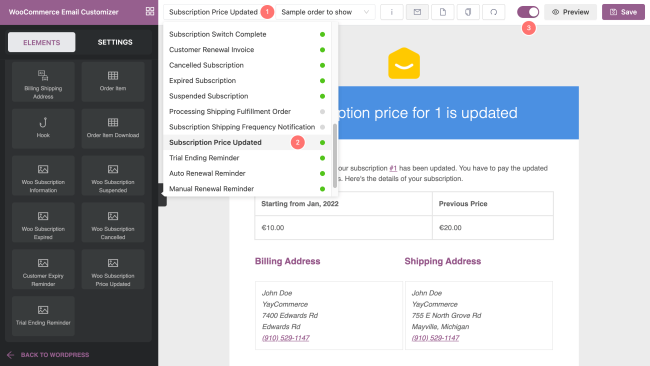Select Woo Subscription Price Updated element
This screenshot has height=366, width=650.
click(x=113, y=269)
